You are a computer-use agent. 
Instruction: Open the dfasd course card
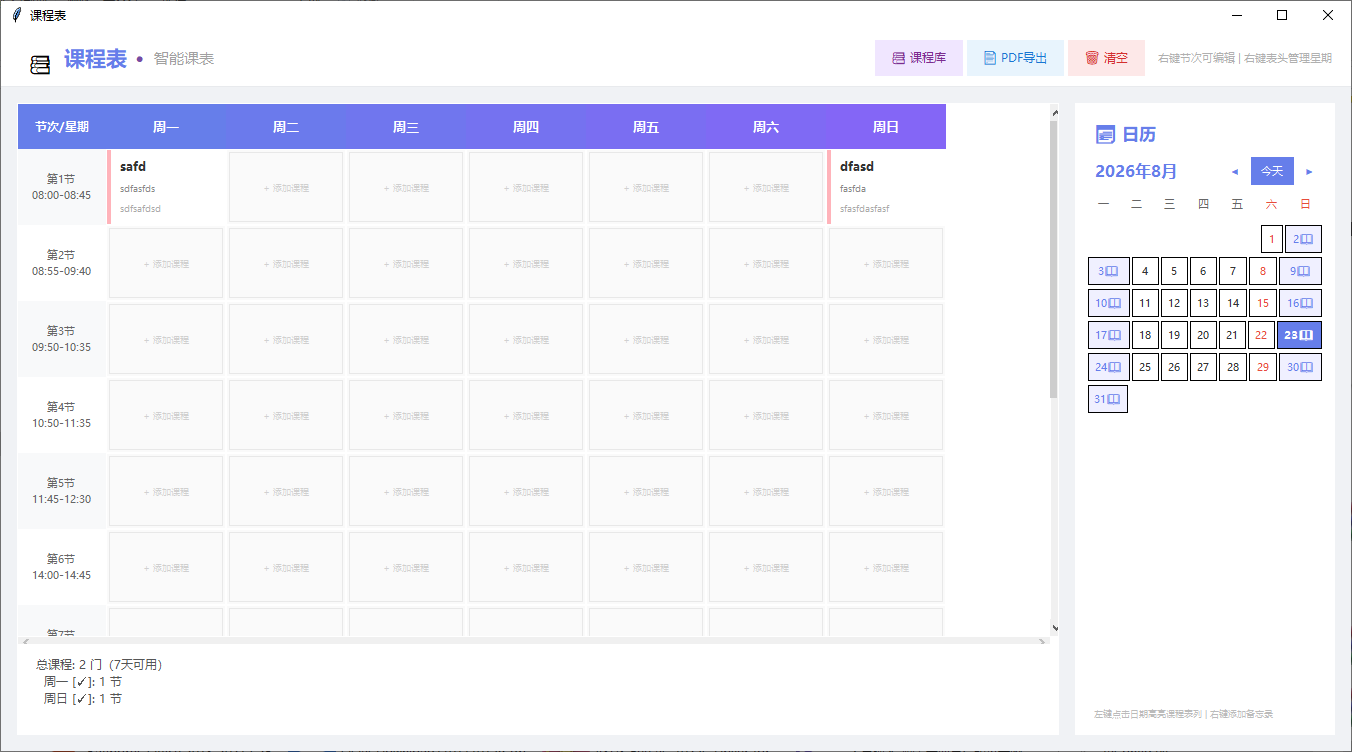(886, 187)
